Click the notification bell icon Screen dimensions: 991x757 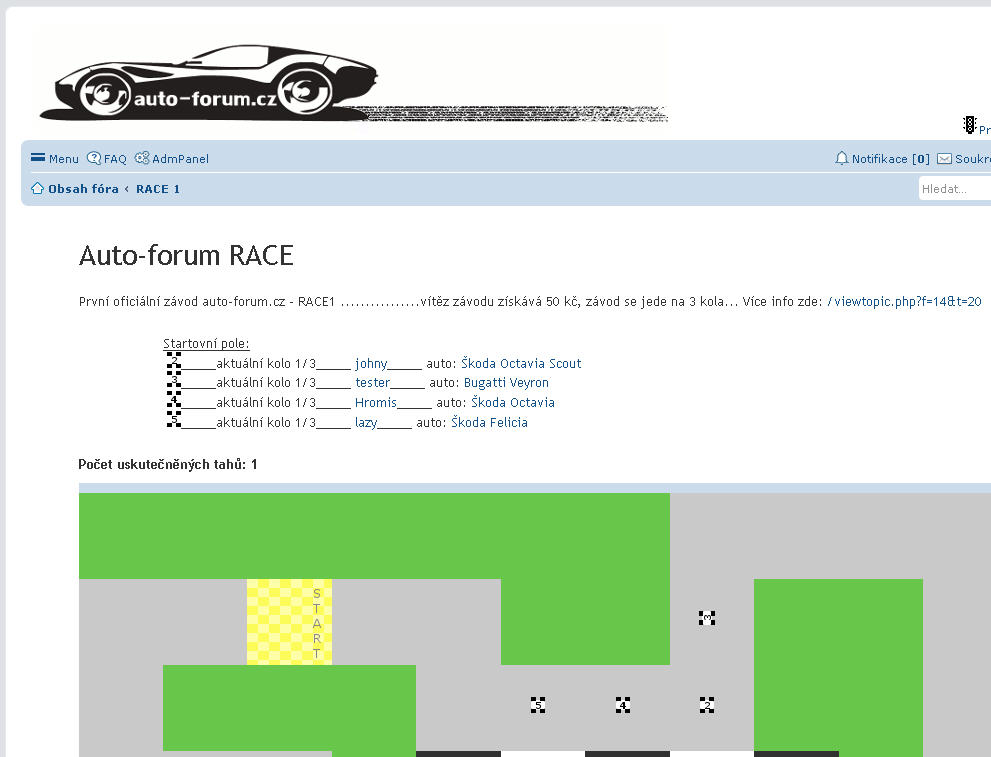(x=841, y=158)
